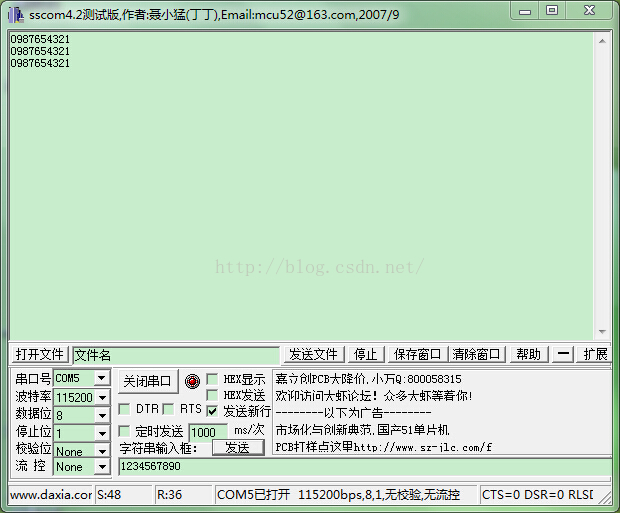
Task: Open the 波特率 115200 dropdown
Action: click(x=102, y=397)
